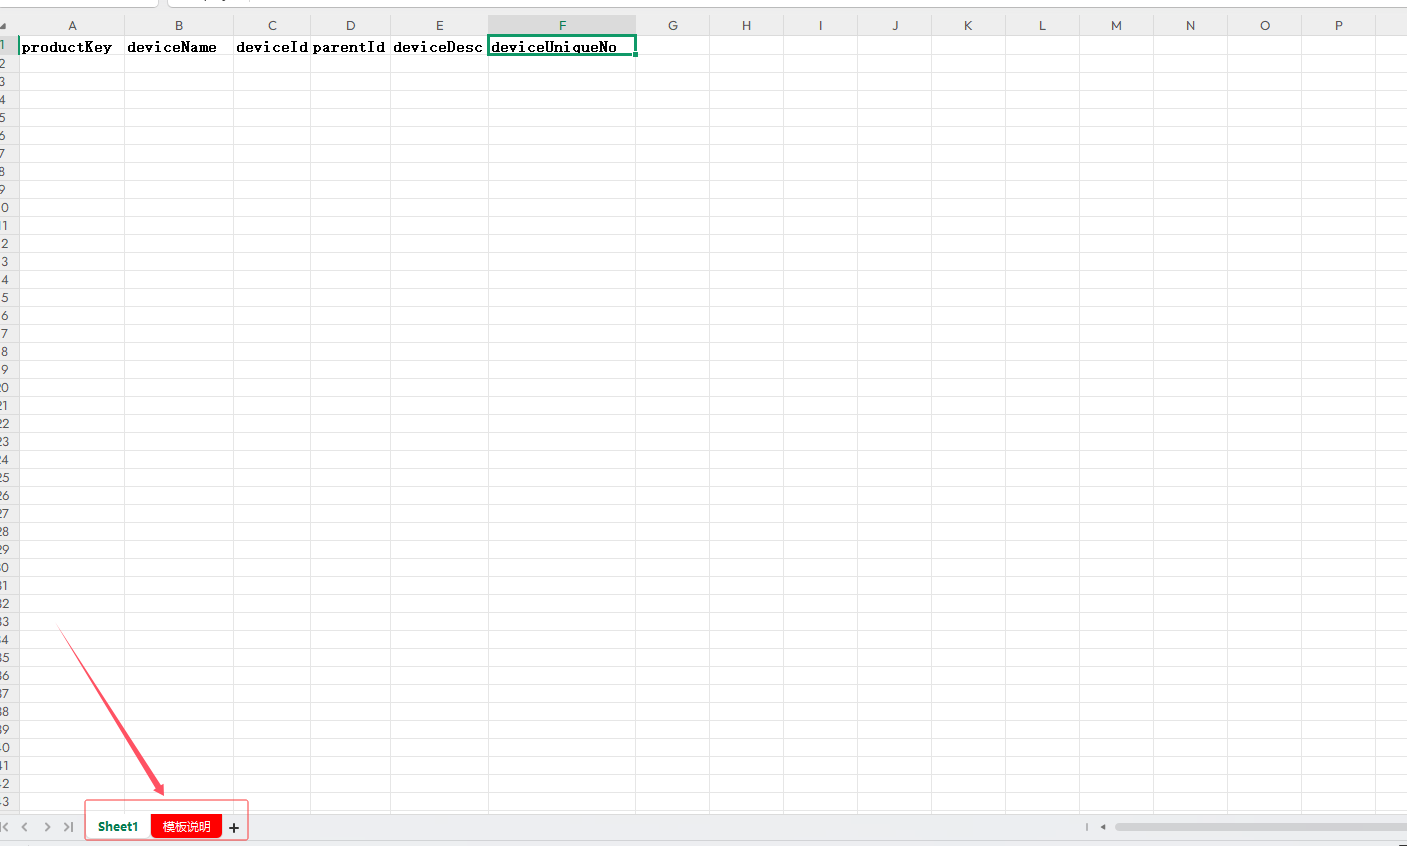Select column N header

pos(1190,25)
